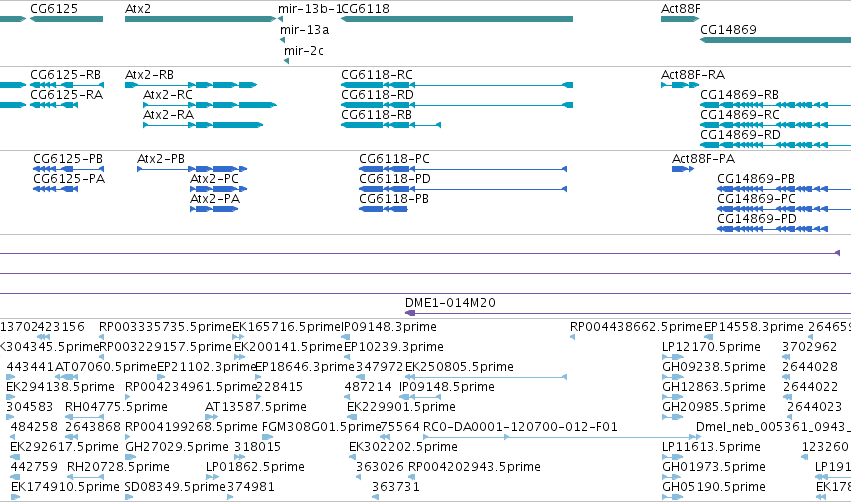Select EST LP11613.5prime
851x502 pixels.
pos(711,447)
